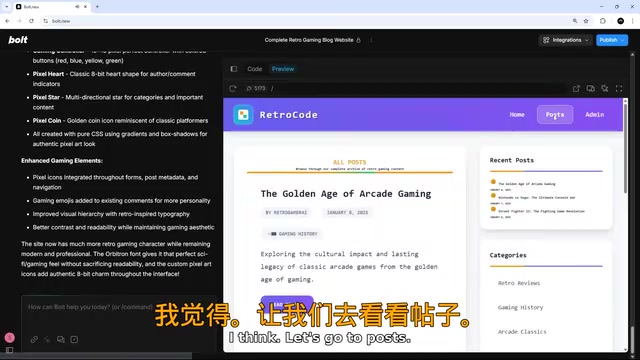Mute the Bolt.new tab audio icon
Image resolution: width=640 pixels, height=360 pixels.
77,7
